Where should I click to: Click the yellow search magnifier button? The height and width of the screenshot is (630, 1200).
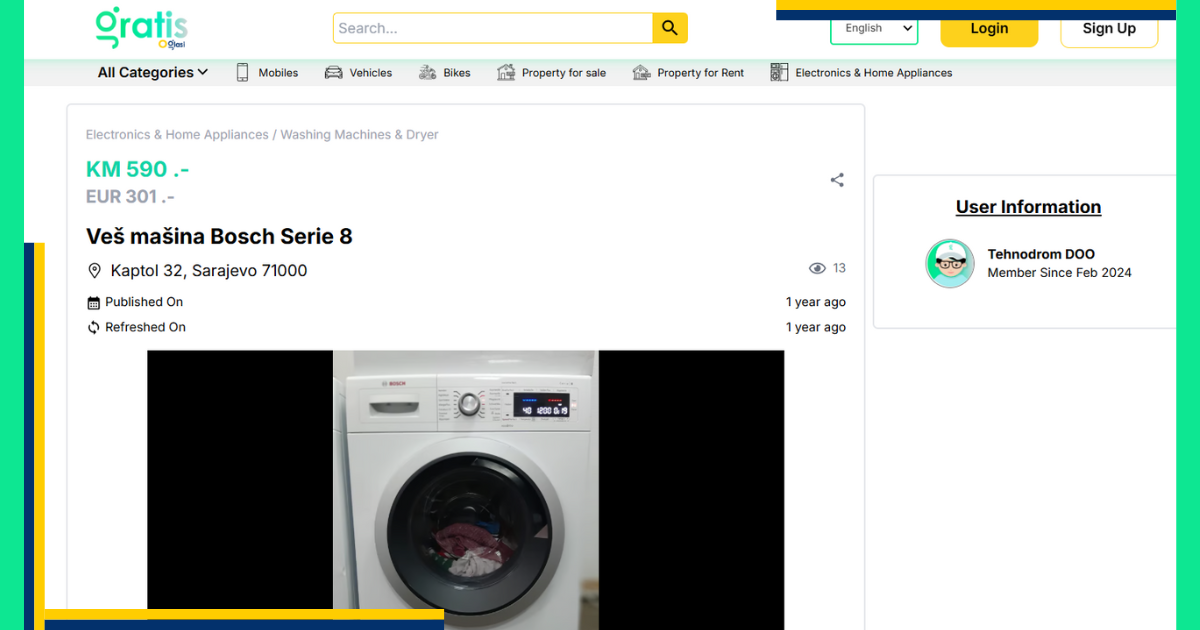[670, 28]
